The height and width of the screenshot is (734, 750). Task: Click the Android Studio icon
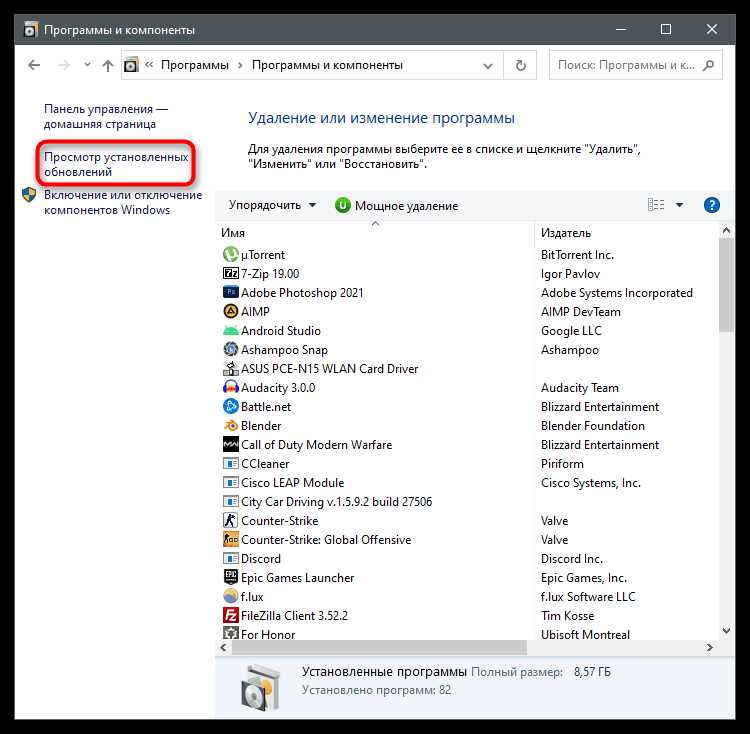[x=231, y=330]
